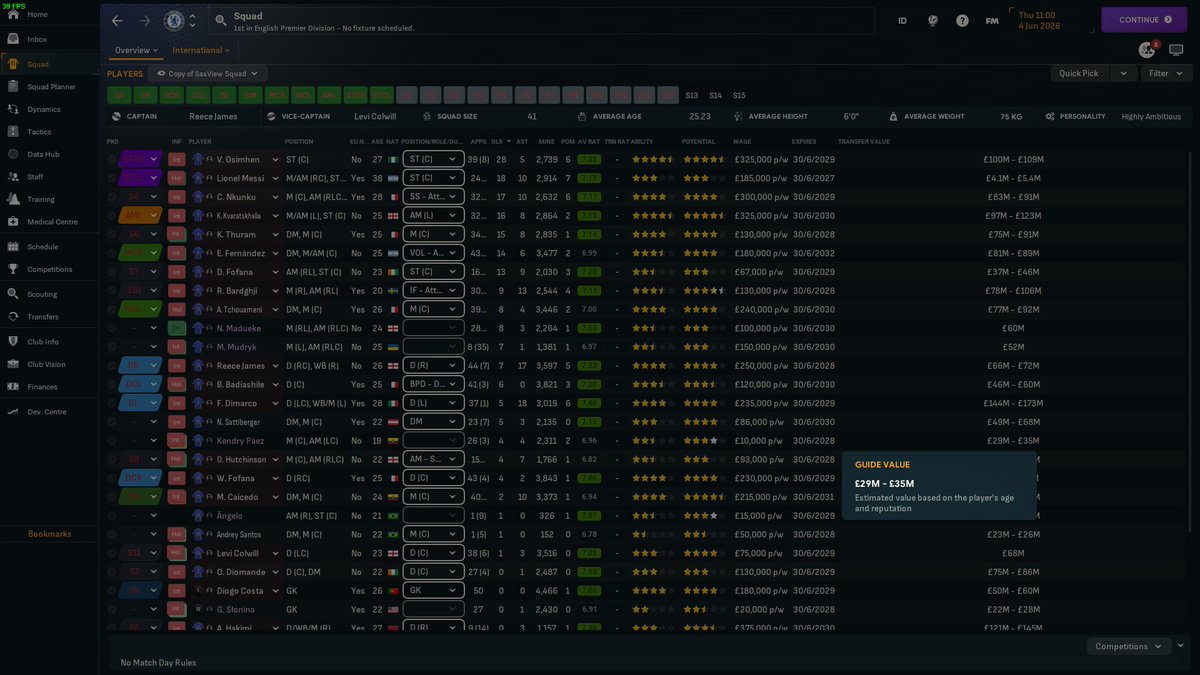
Task: Open the Tactics sidebar icon
Action: coord(13,132)
